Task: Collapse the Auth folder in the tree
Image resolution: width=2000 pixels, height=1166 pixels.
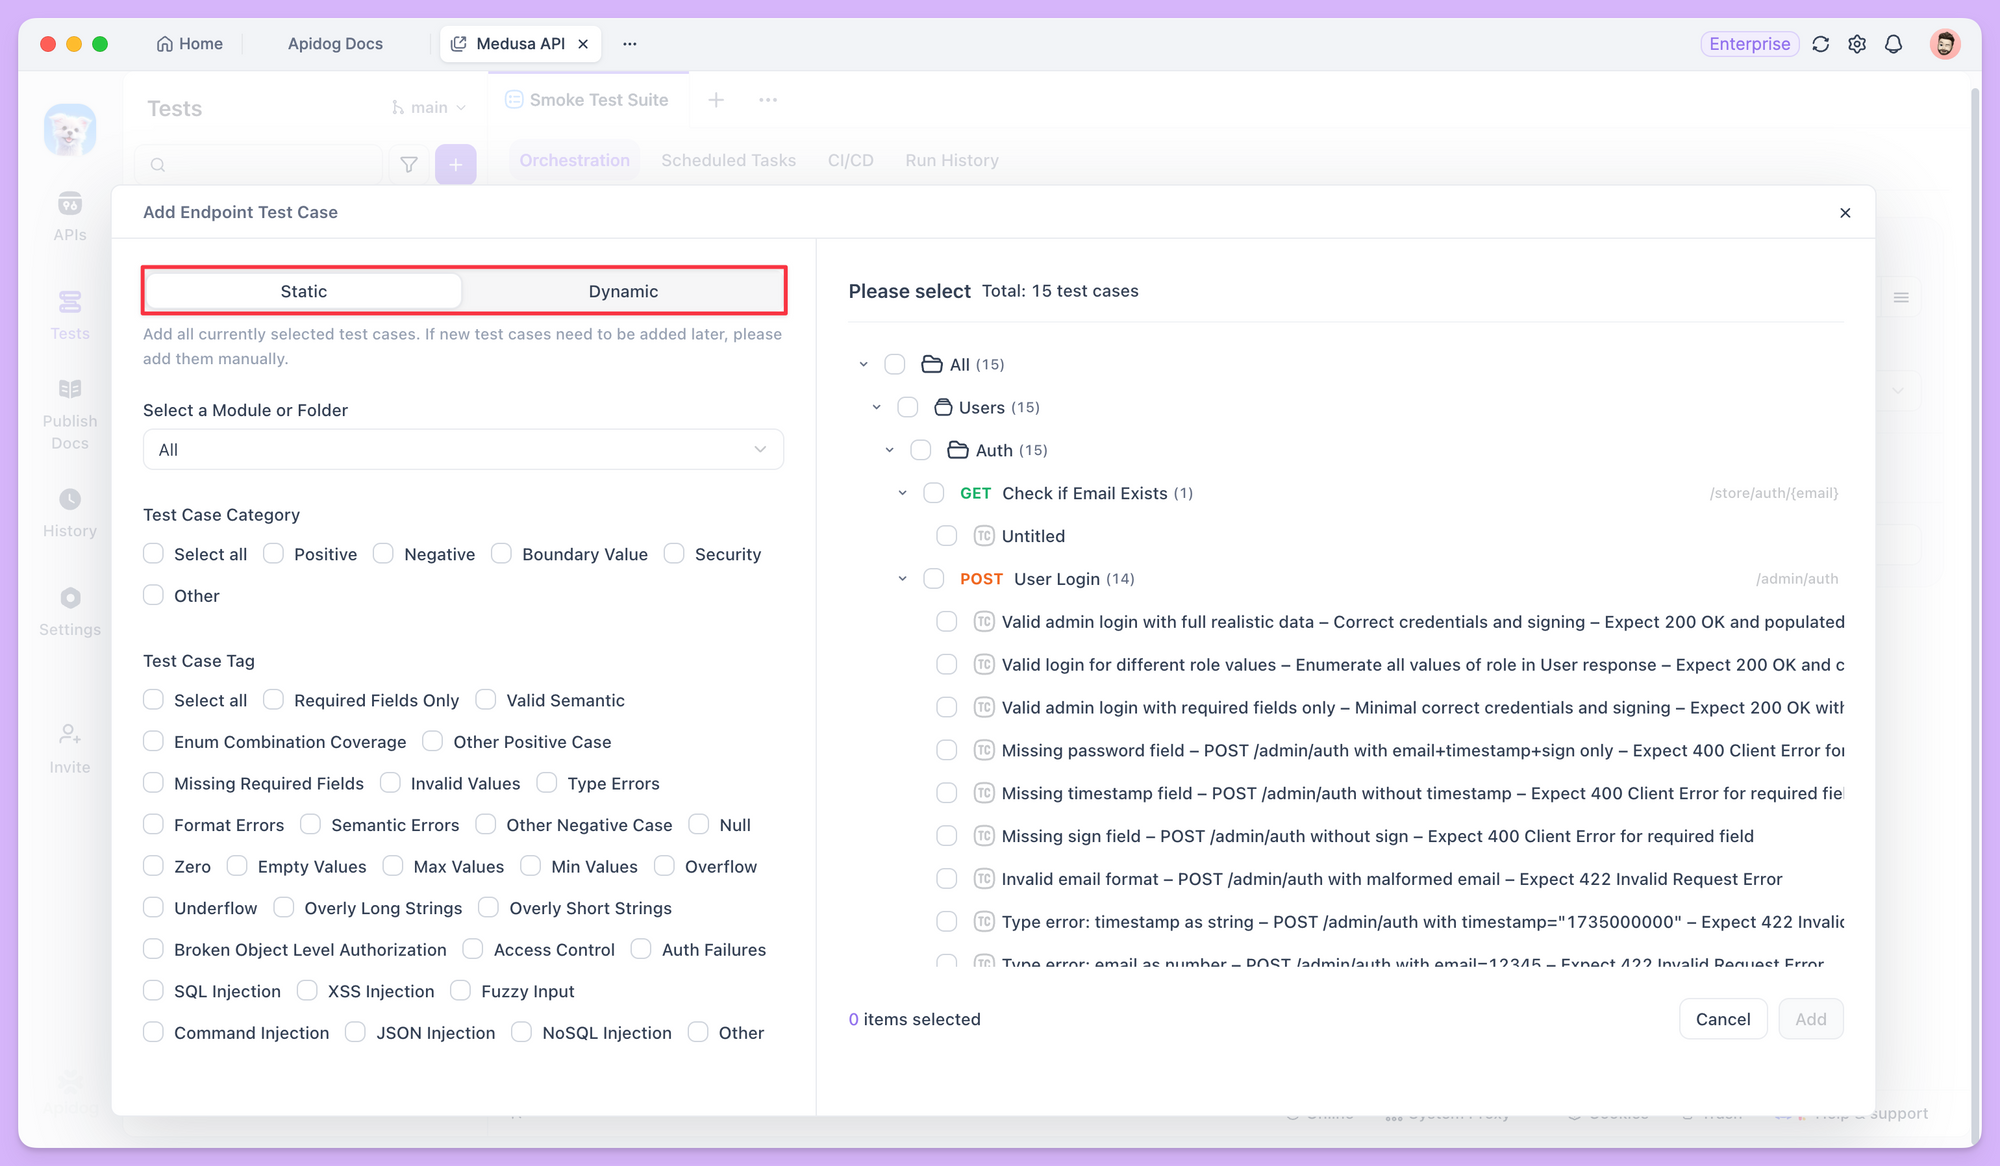Action: [x=890, y=450]
